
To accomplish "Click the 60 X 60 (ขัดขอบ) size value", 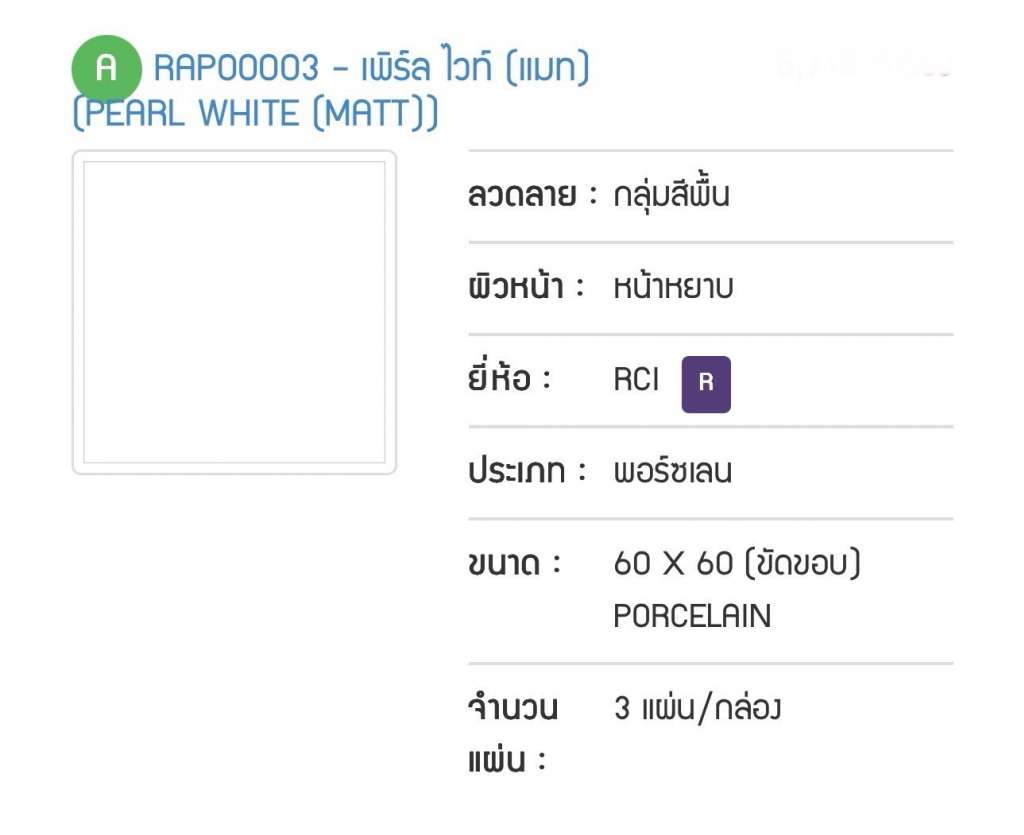I will coord(737,563).
